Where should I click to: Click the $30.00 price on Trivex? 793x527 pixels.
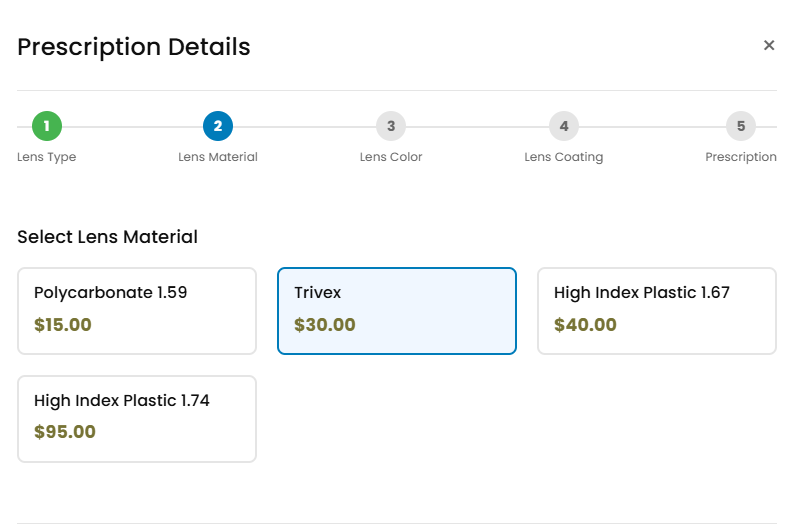(325, 325)
